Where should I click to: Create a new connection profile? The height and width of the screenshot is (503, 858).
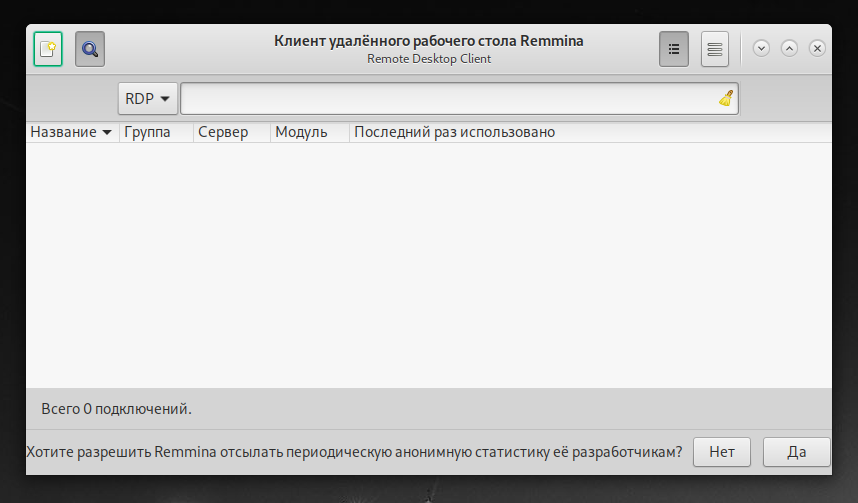click(48, 49)
